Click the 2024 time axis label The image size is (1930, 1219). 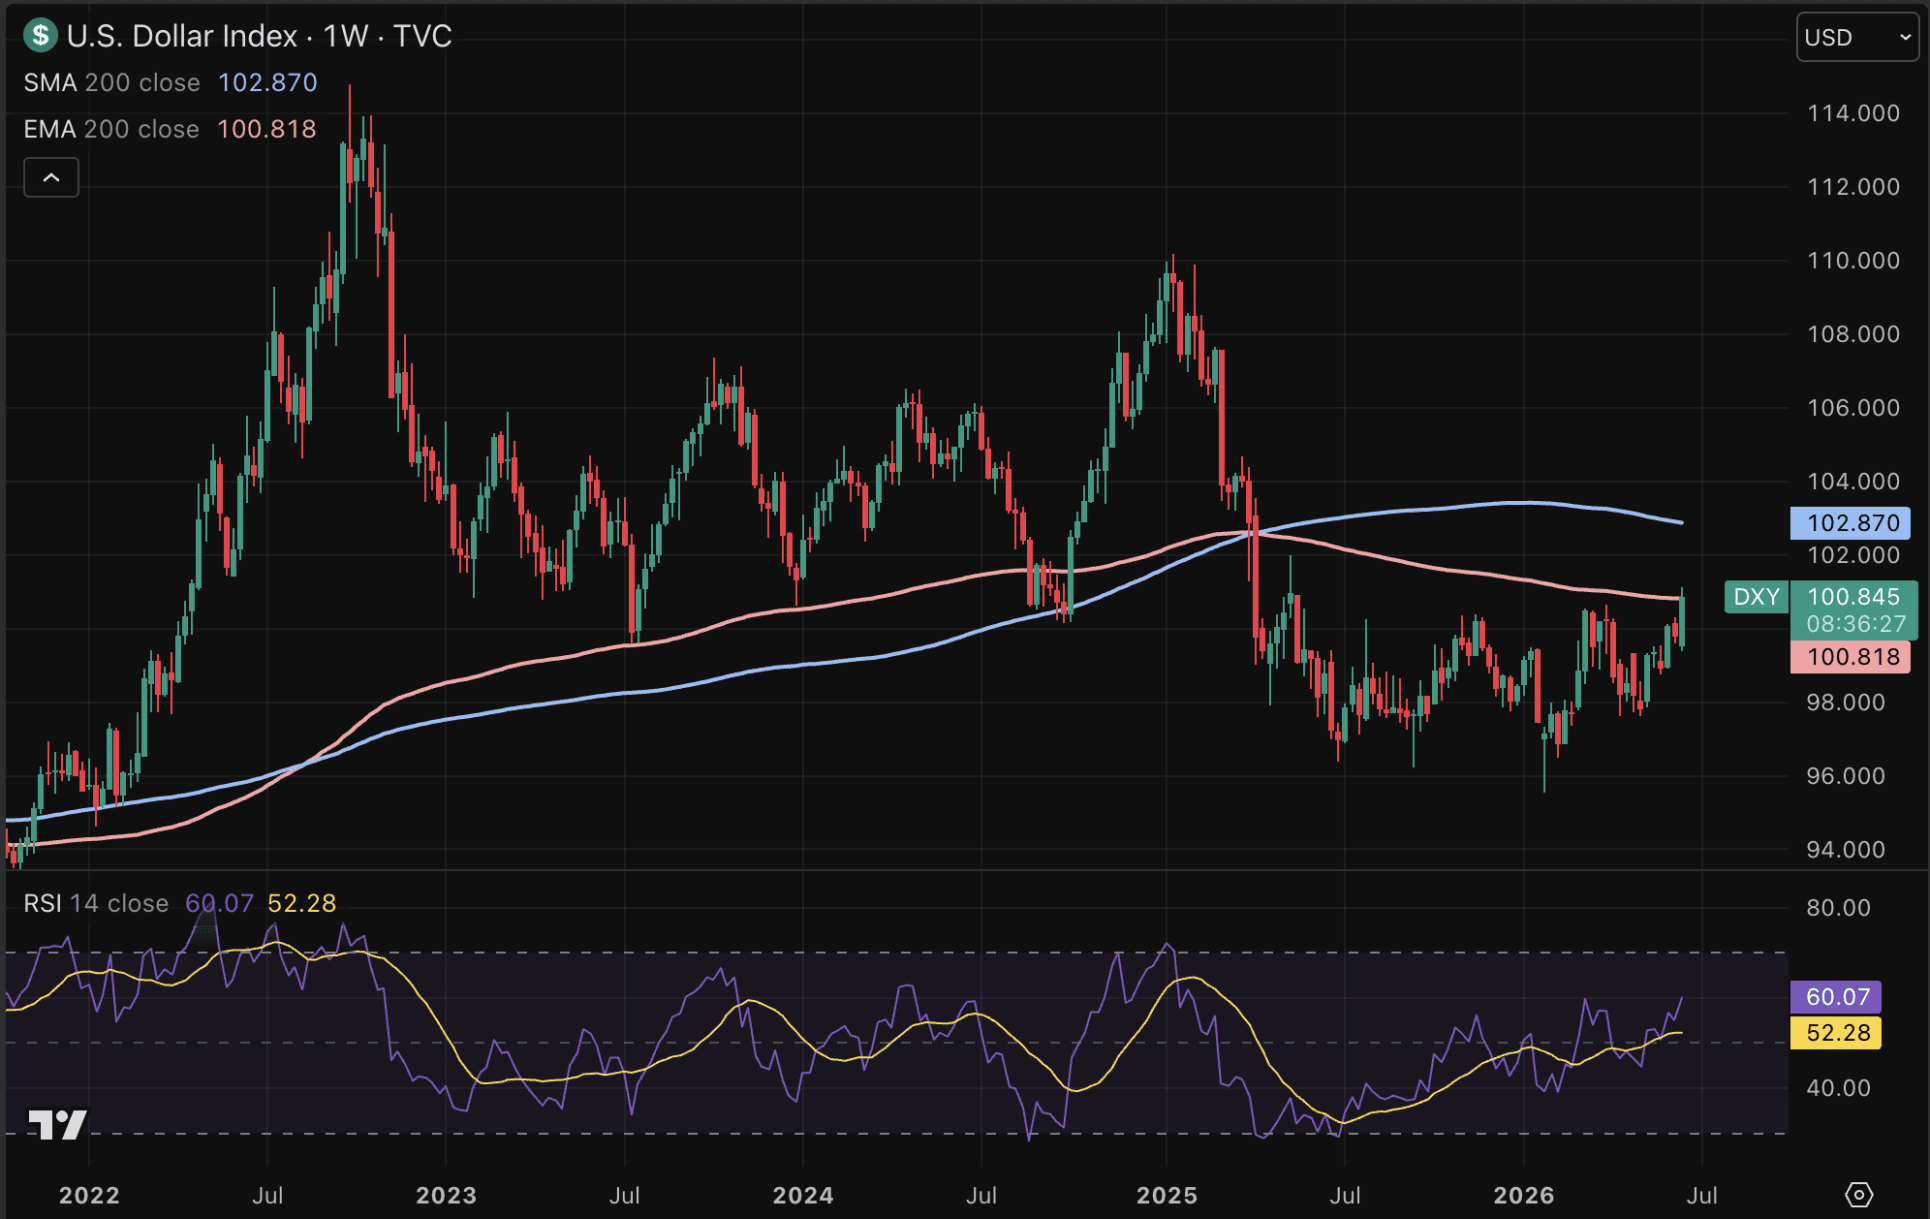point(803,1195)
